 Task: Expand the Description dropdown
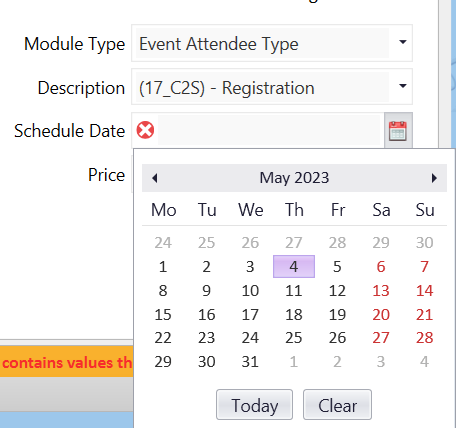tap(403, 86)
